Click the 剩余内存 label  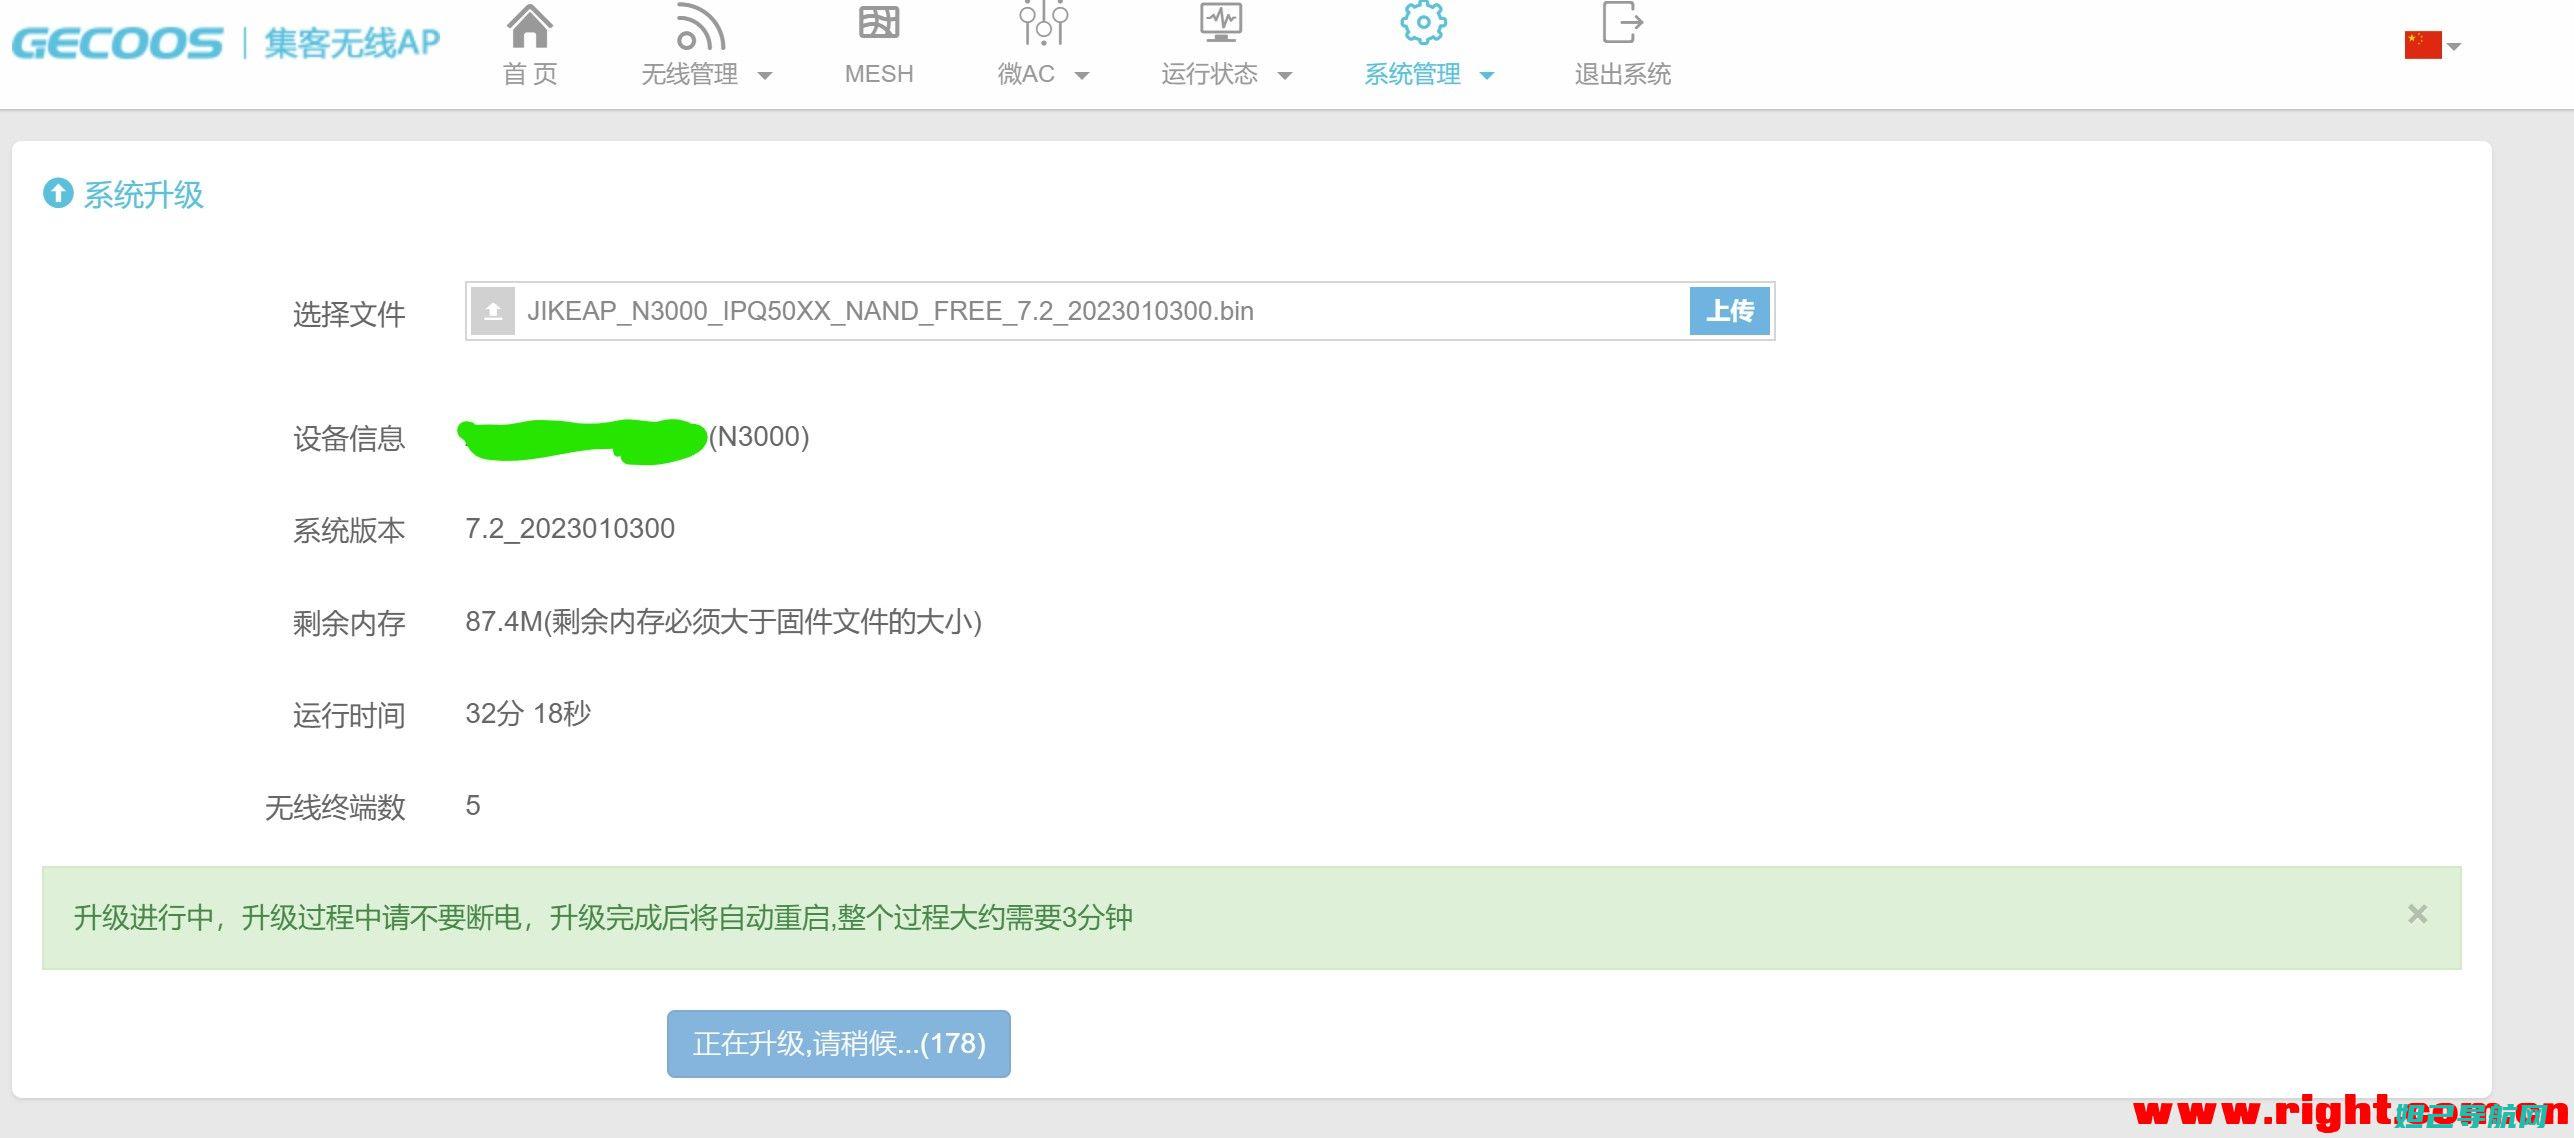[349, 623]
